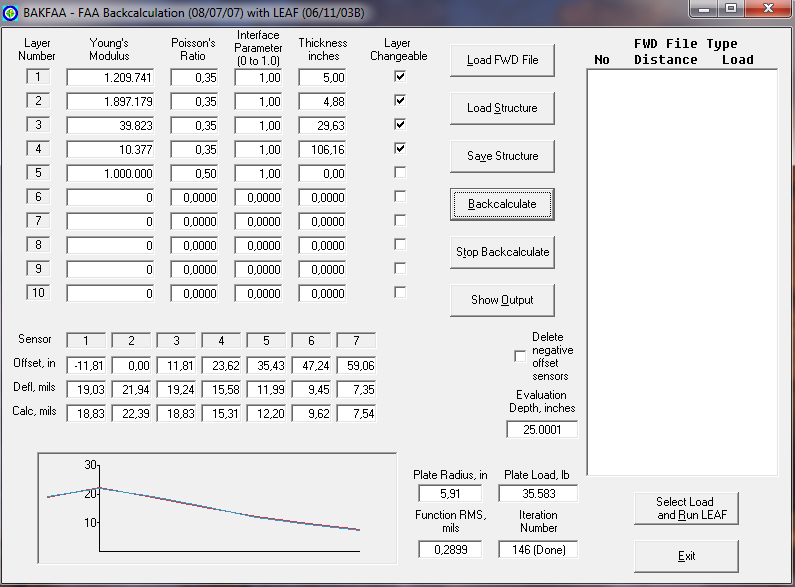Click sensor 5 deflection value 11,99
795x587 pixels.
(266, 390)
